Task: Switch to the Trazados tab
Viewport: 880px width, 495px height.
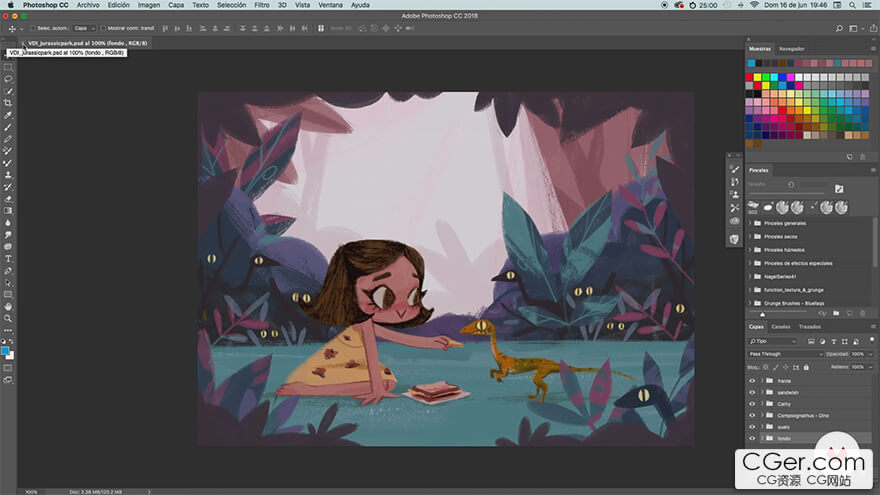Action: (x=809, y=327)
